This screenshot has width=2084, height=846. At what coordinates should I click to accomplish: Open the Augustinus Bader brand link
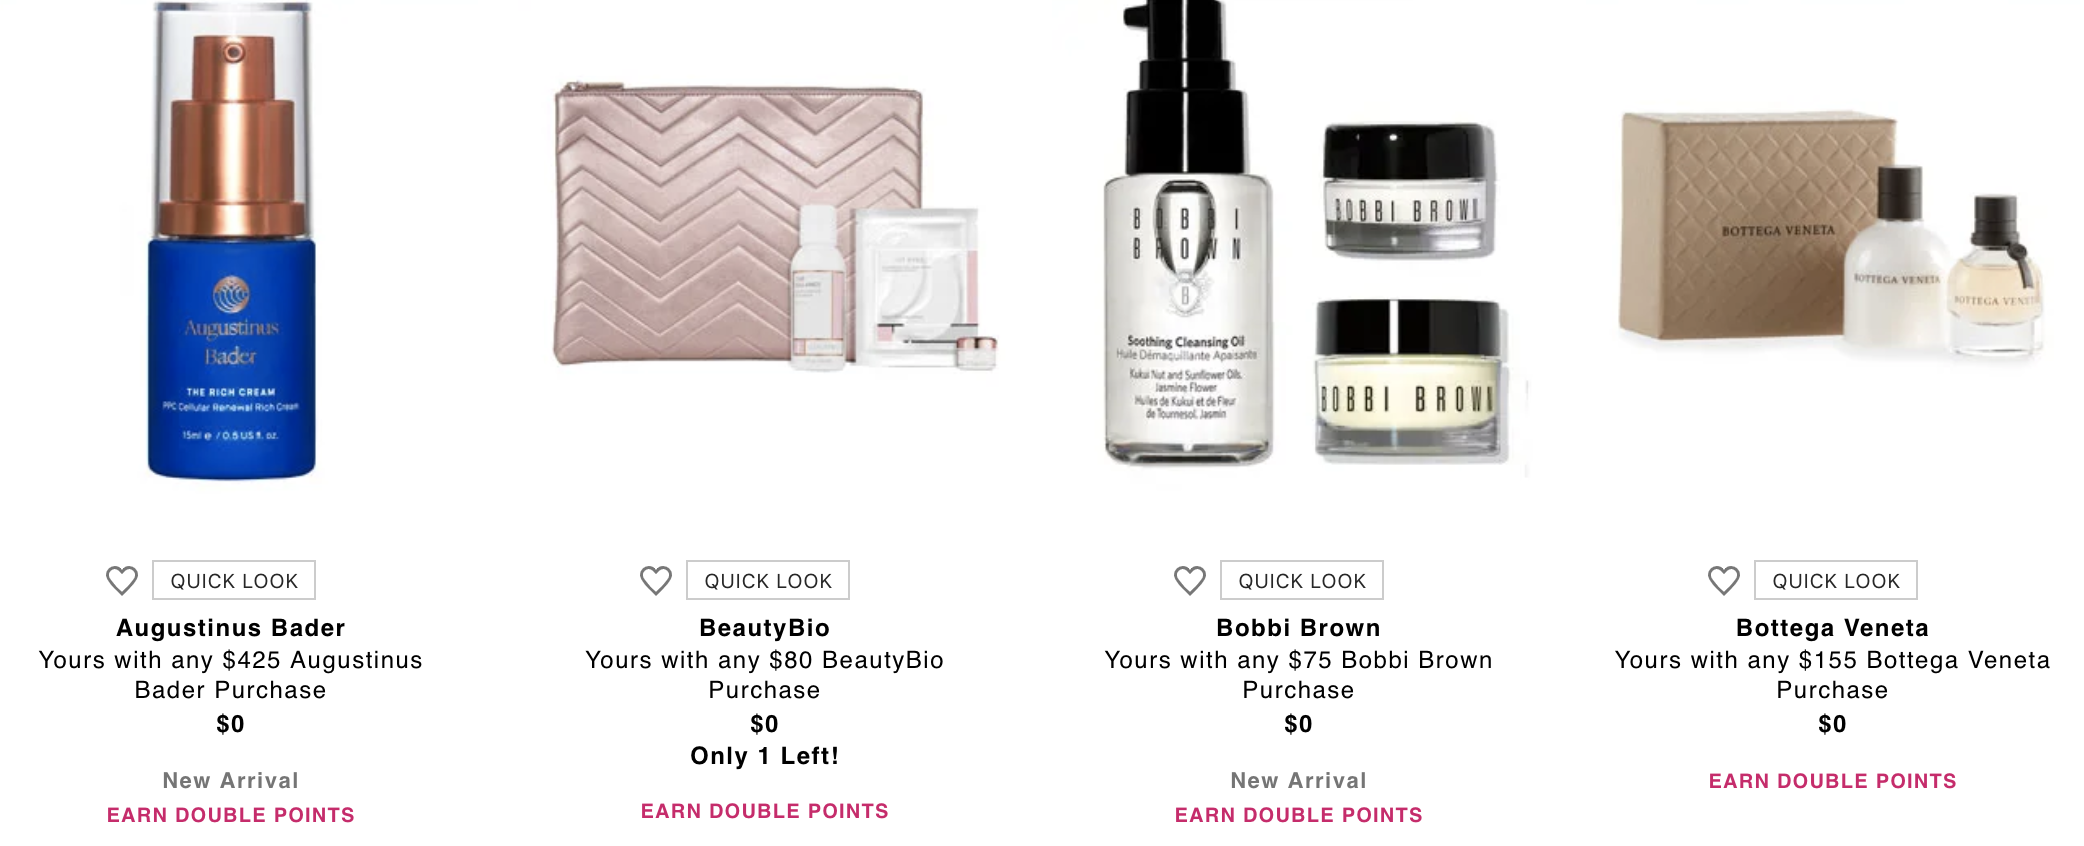click(231, 628)
